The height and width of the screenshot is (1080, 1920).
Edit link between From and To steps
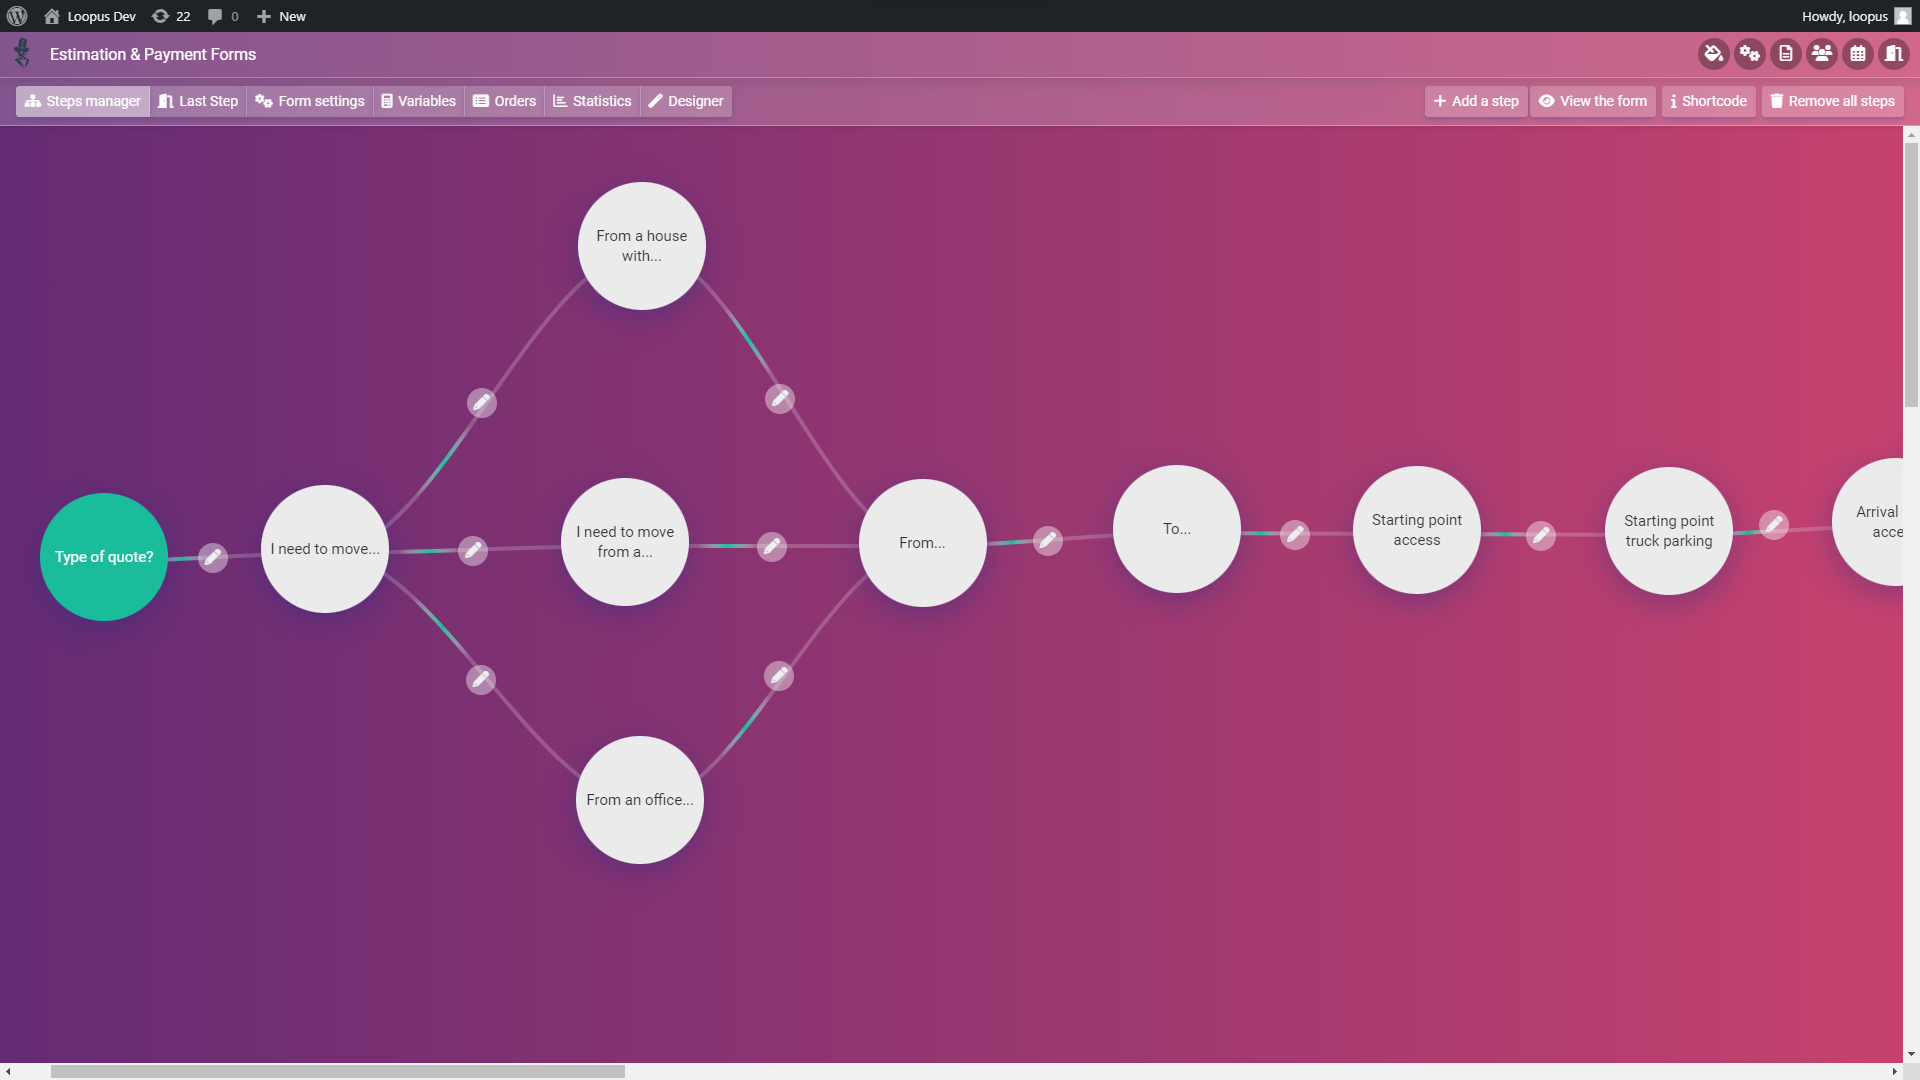(1047, 540)
